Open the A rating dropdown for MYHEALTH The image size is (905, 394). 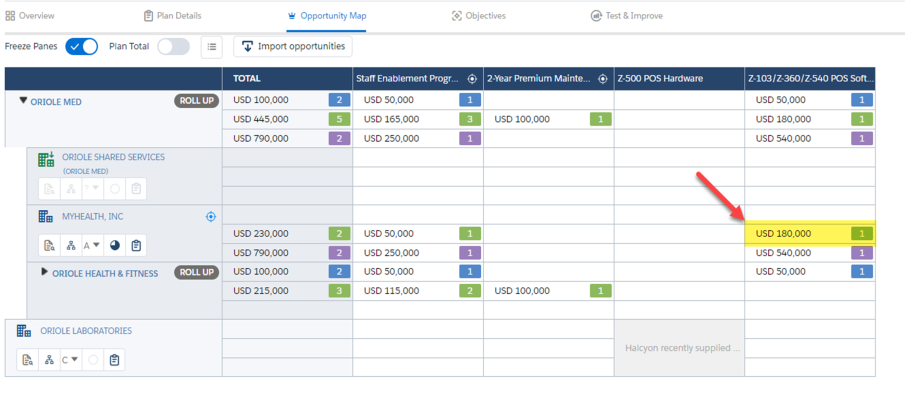tap(91, 246)
